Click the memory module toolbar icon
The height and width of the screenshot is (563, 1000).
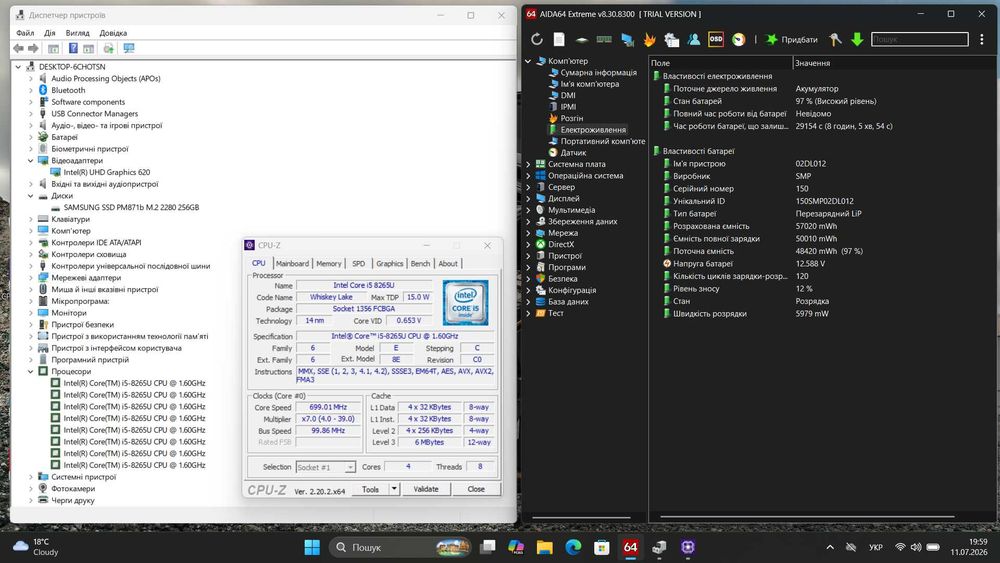pos(604,40)
